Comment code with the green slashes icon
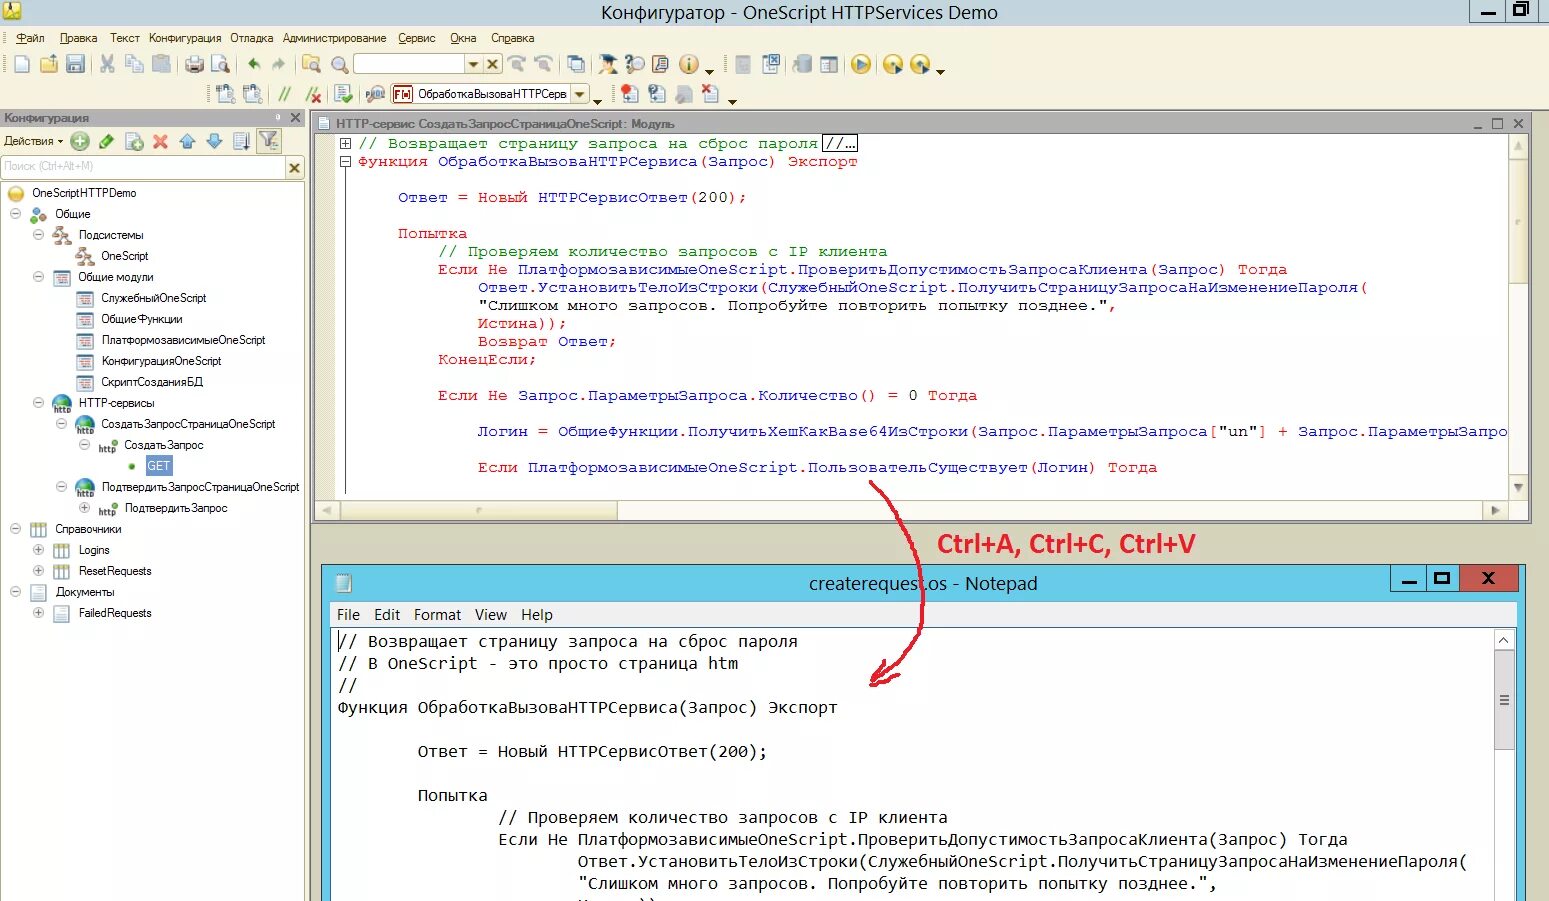The width and height of the screenshot is (1549, 901). coord(285,94)
